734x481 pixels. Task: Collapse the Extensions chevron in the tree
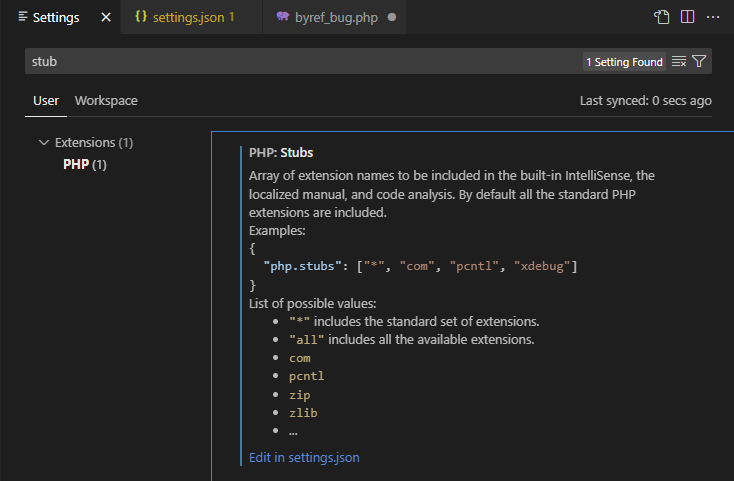[x=43, y=143]
